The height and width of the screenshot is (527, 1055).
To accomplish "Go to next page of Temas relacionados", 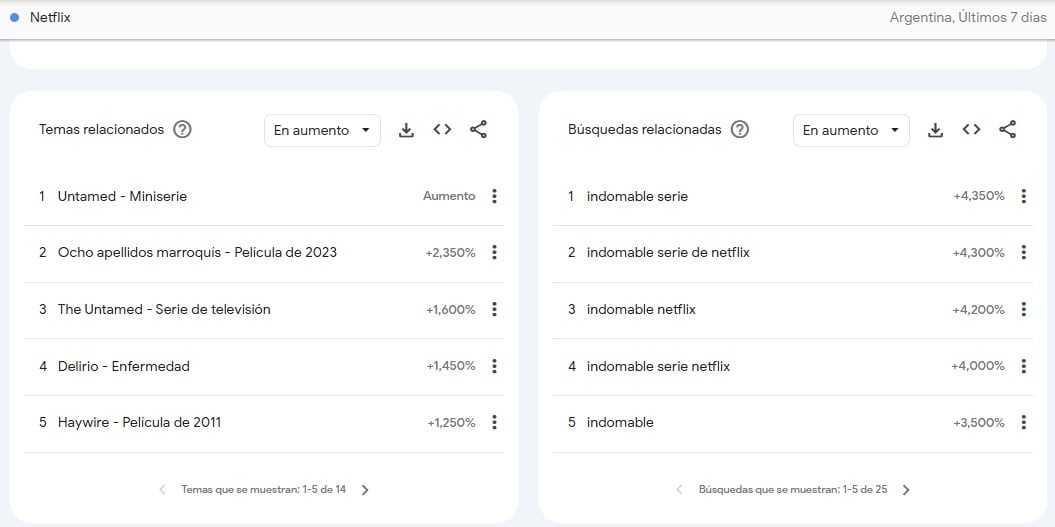I will tap(365, 490).
